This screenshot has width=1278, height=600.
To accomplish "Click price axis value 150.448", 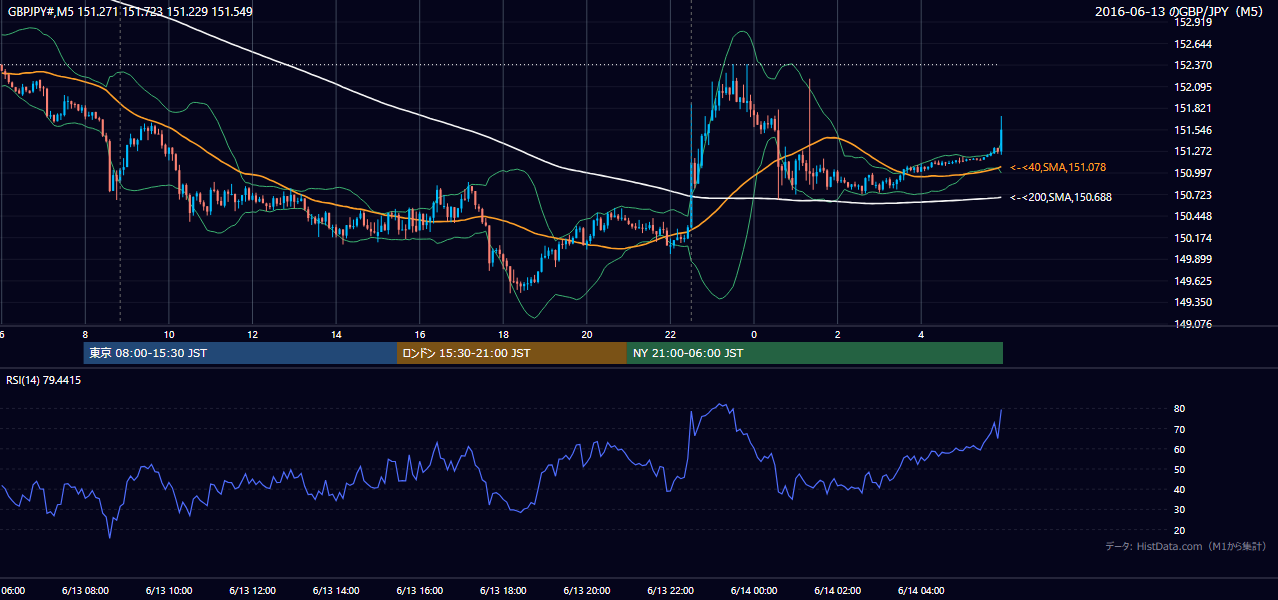I will pyautogui.click(x=1192, y=216).
